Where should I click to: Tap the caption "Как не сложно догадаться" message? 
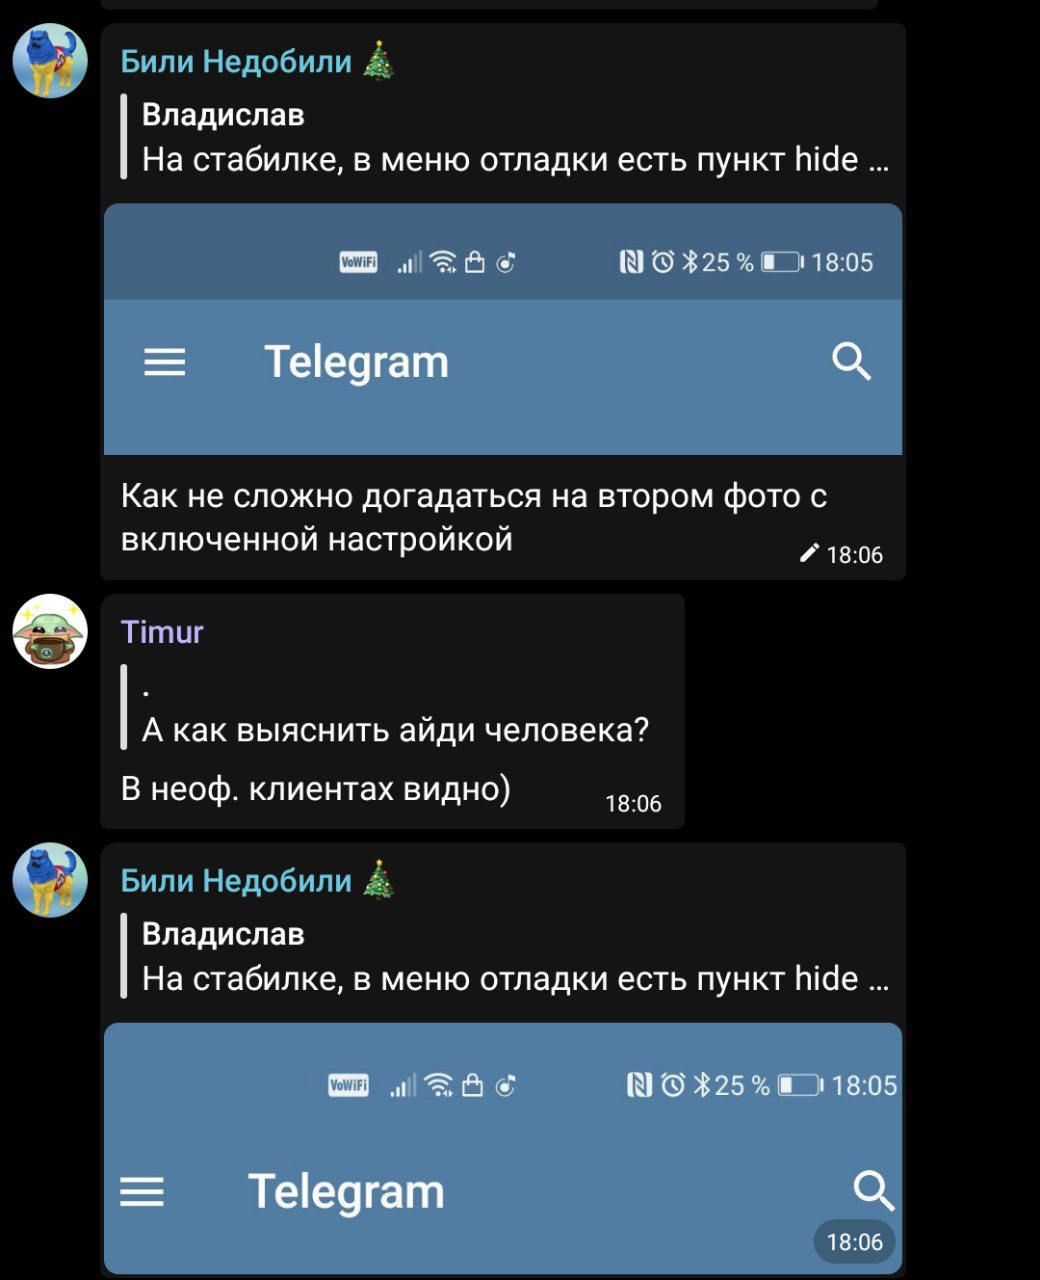[x=473, y=517]
